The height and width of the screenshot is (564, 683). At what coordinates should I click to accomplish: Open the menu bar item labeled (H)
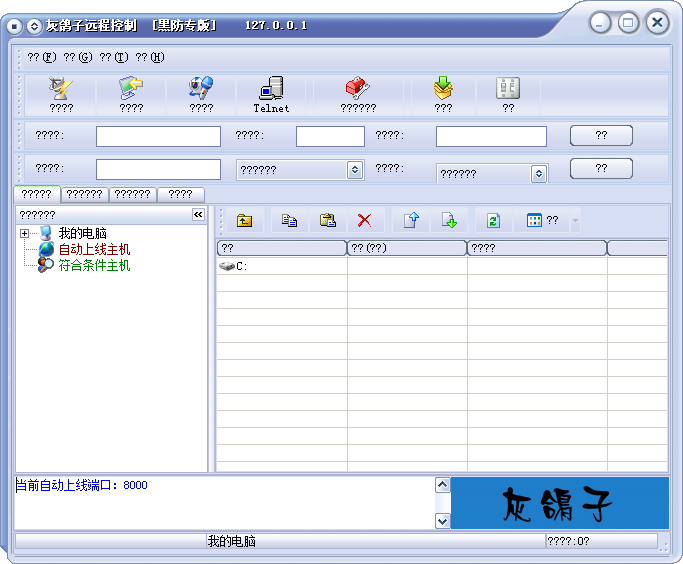(x=150, y=57)
